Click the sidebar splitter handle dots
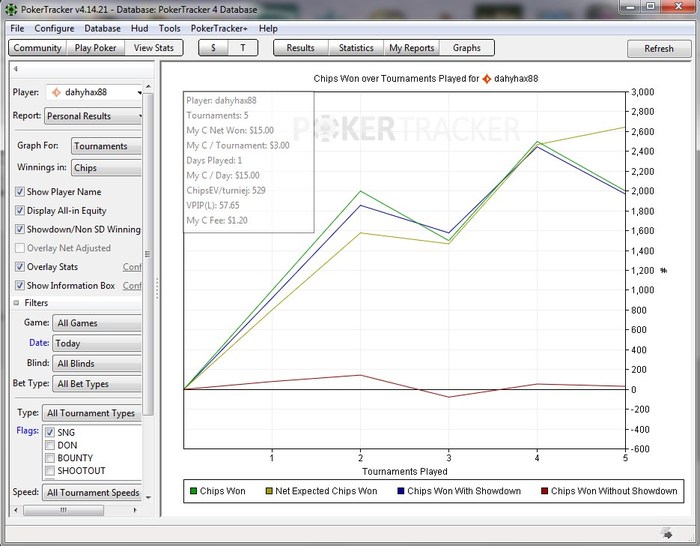Image resolution: width=700 pixels, height=546 pixels. (x=157, y=288)
